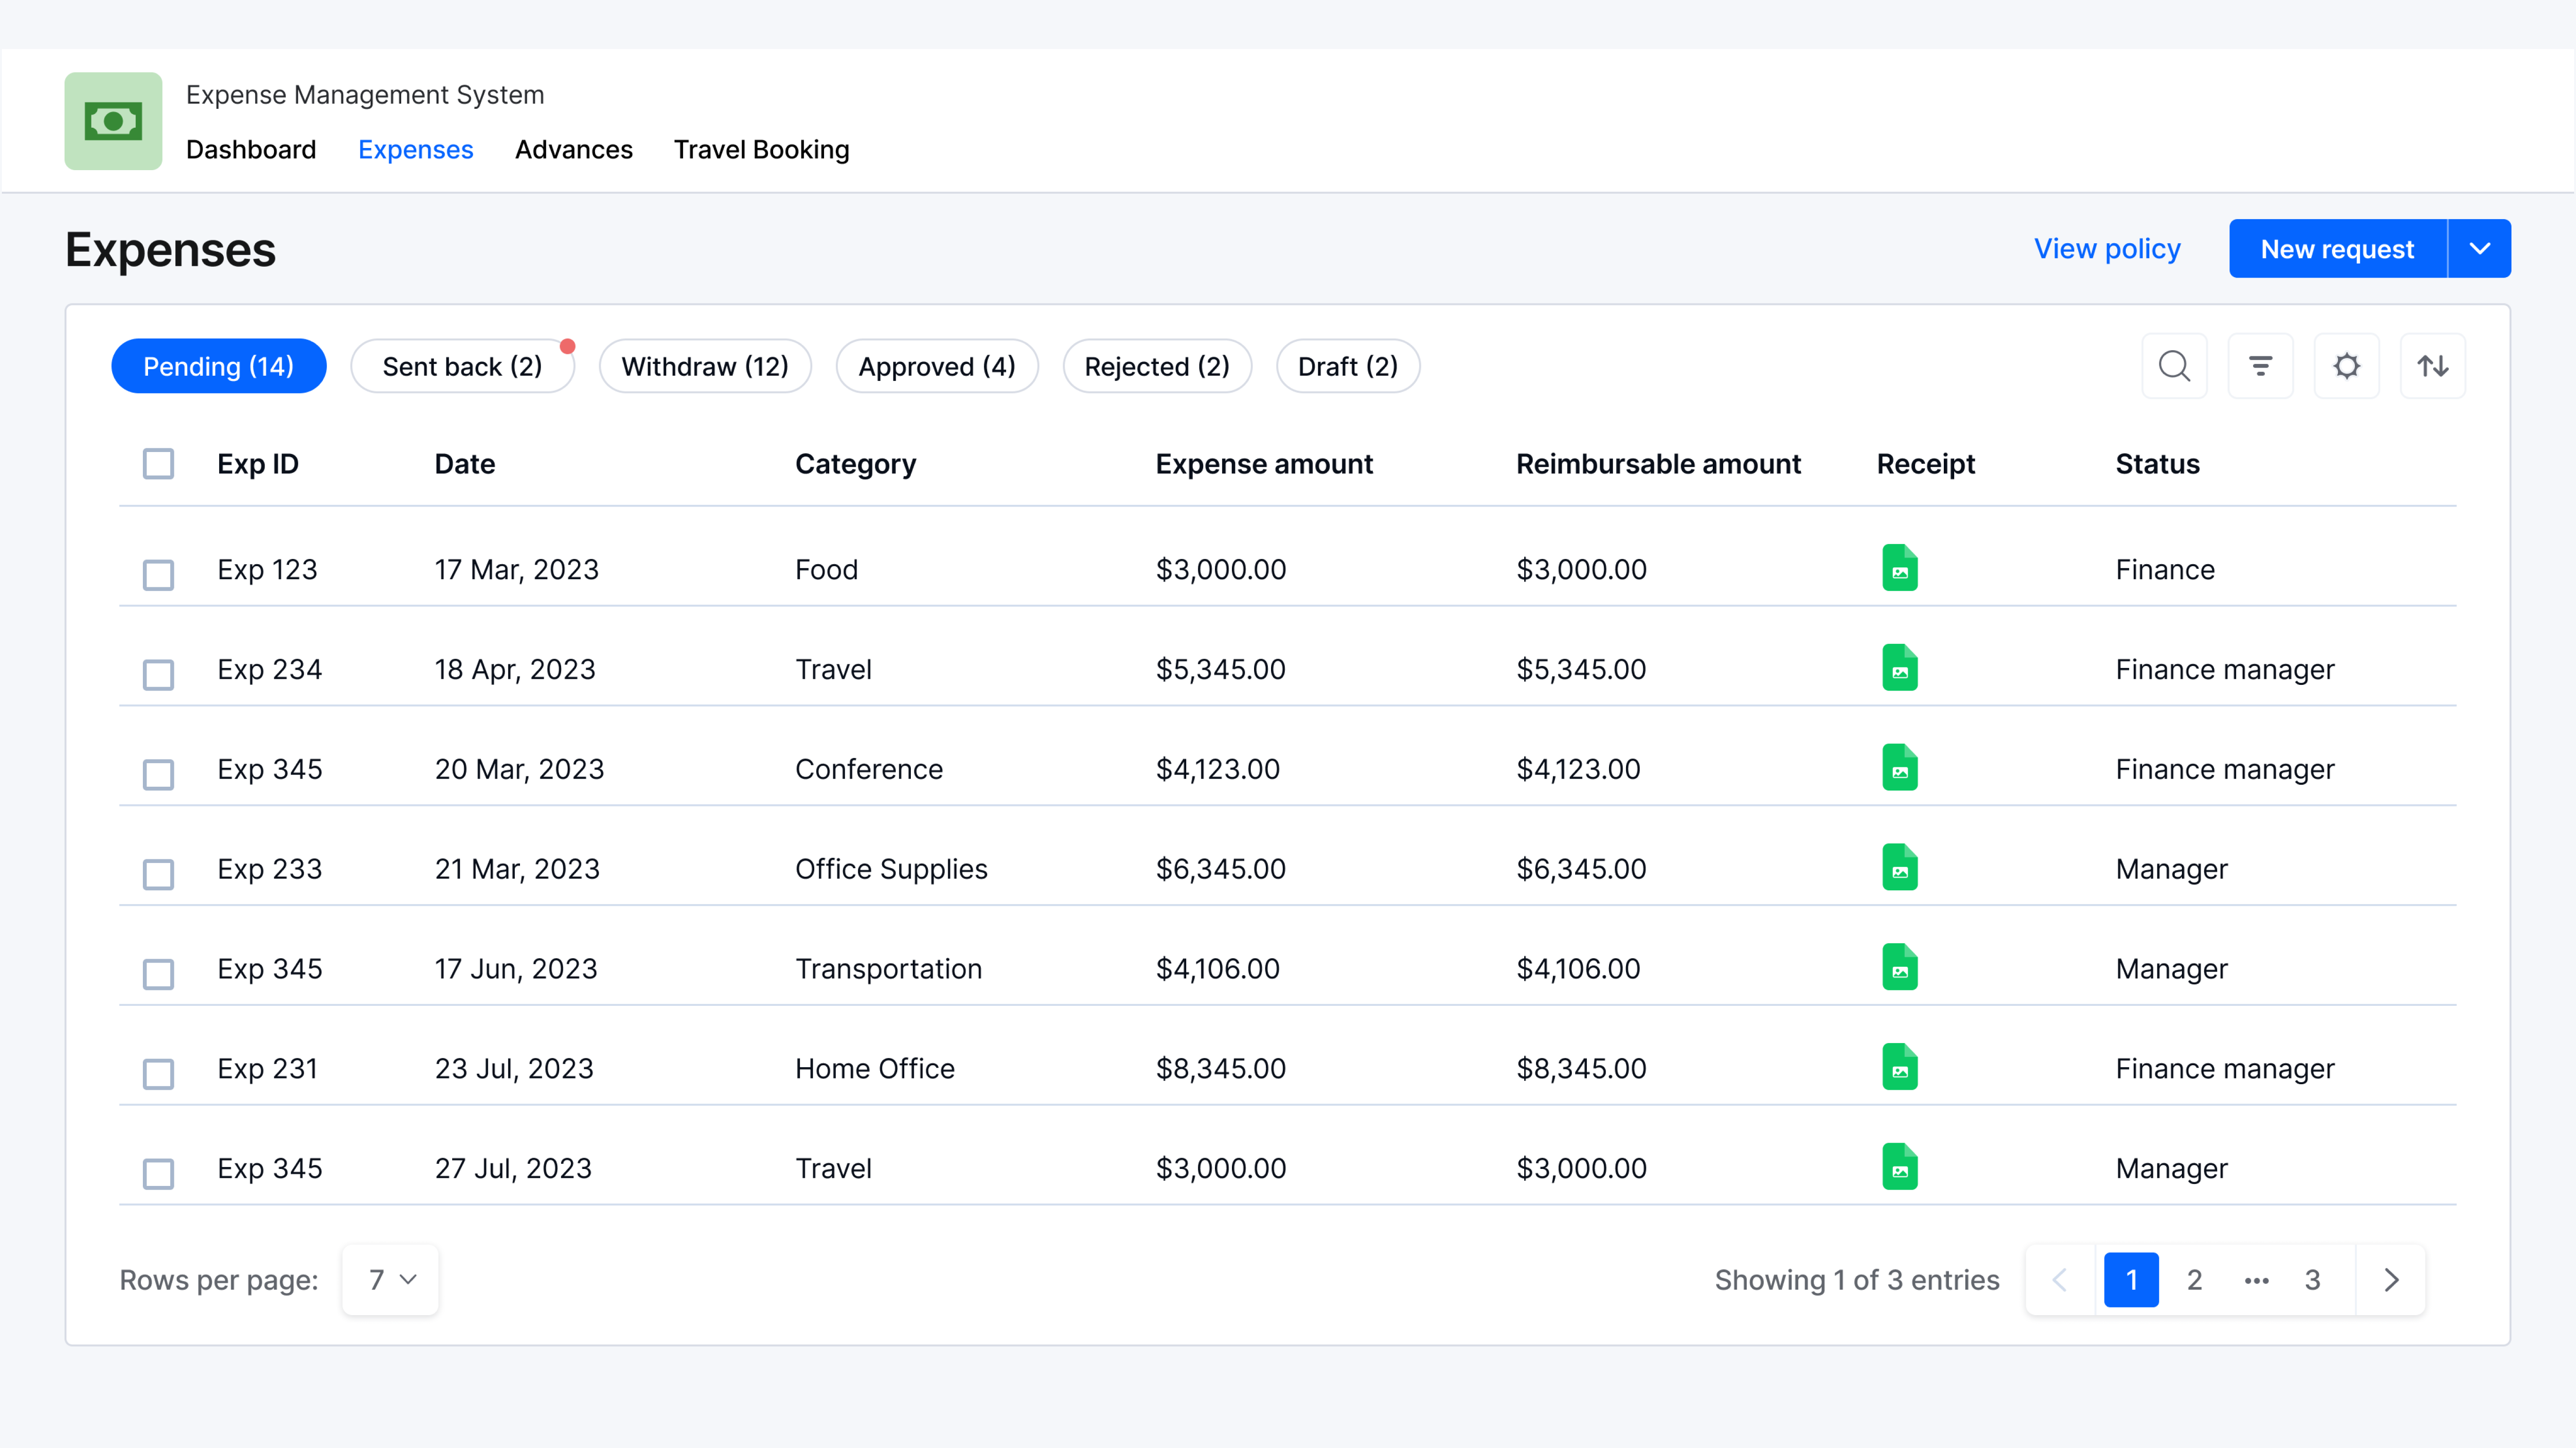Switch to Withdraw (12) tab

coord(704,366)
